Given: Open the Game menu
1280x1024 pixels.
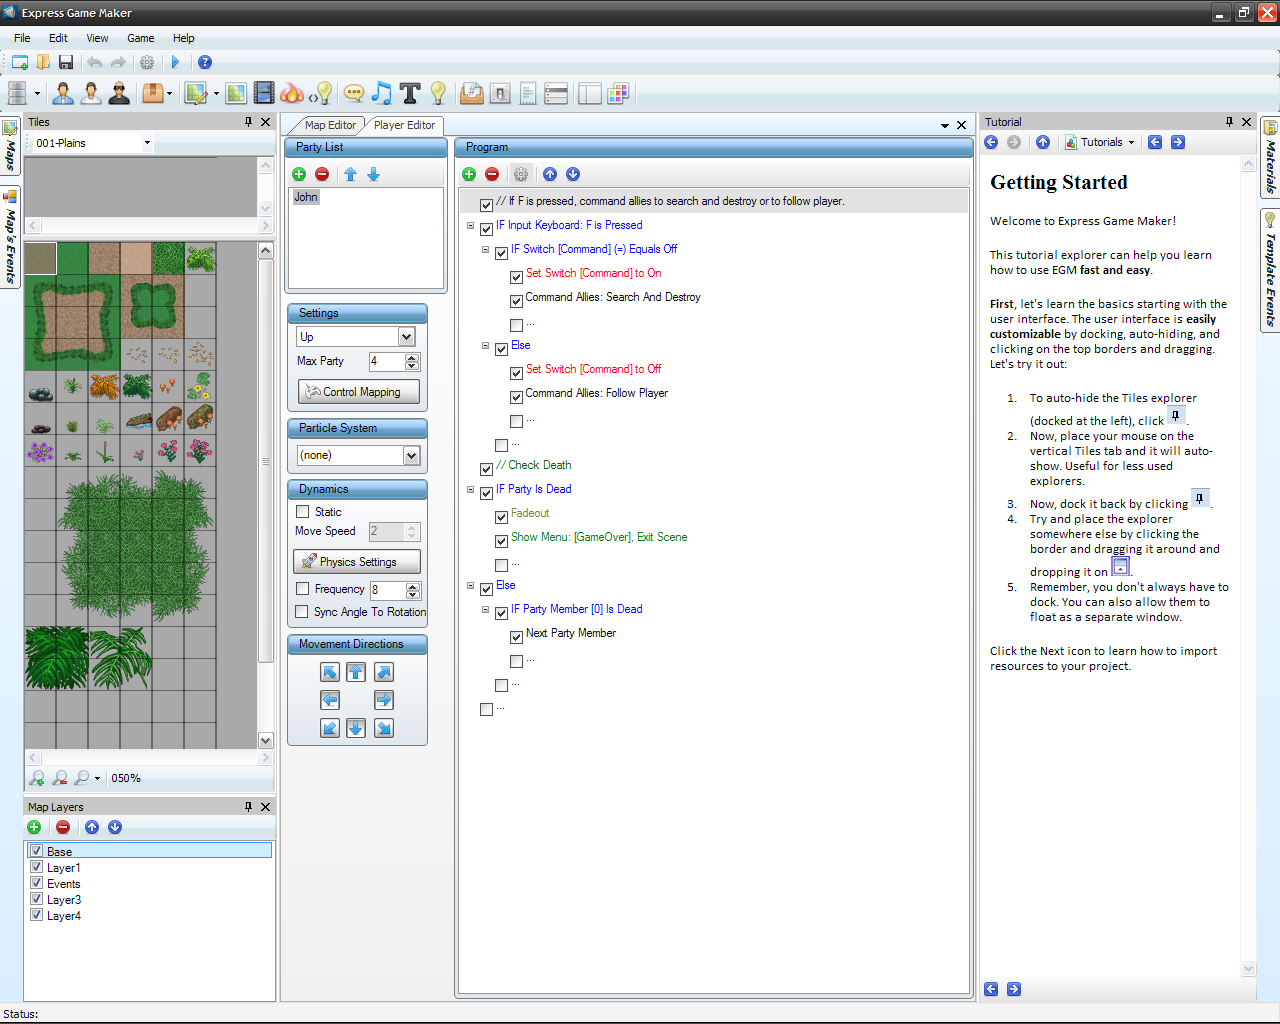Looking at the screenshot, I should [x=140, y=38].
